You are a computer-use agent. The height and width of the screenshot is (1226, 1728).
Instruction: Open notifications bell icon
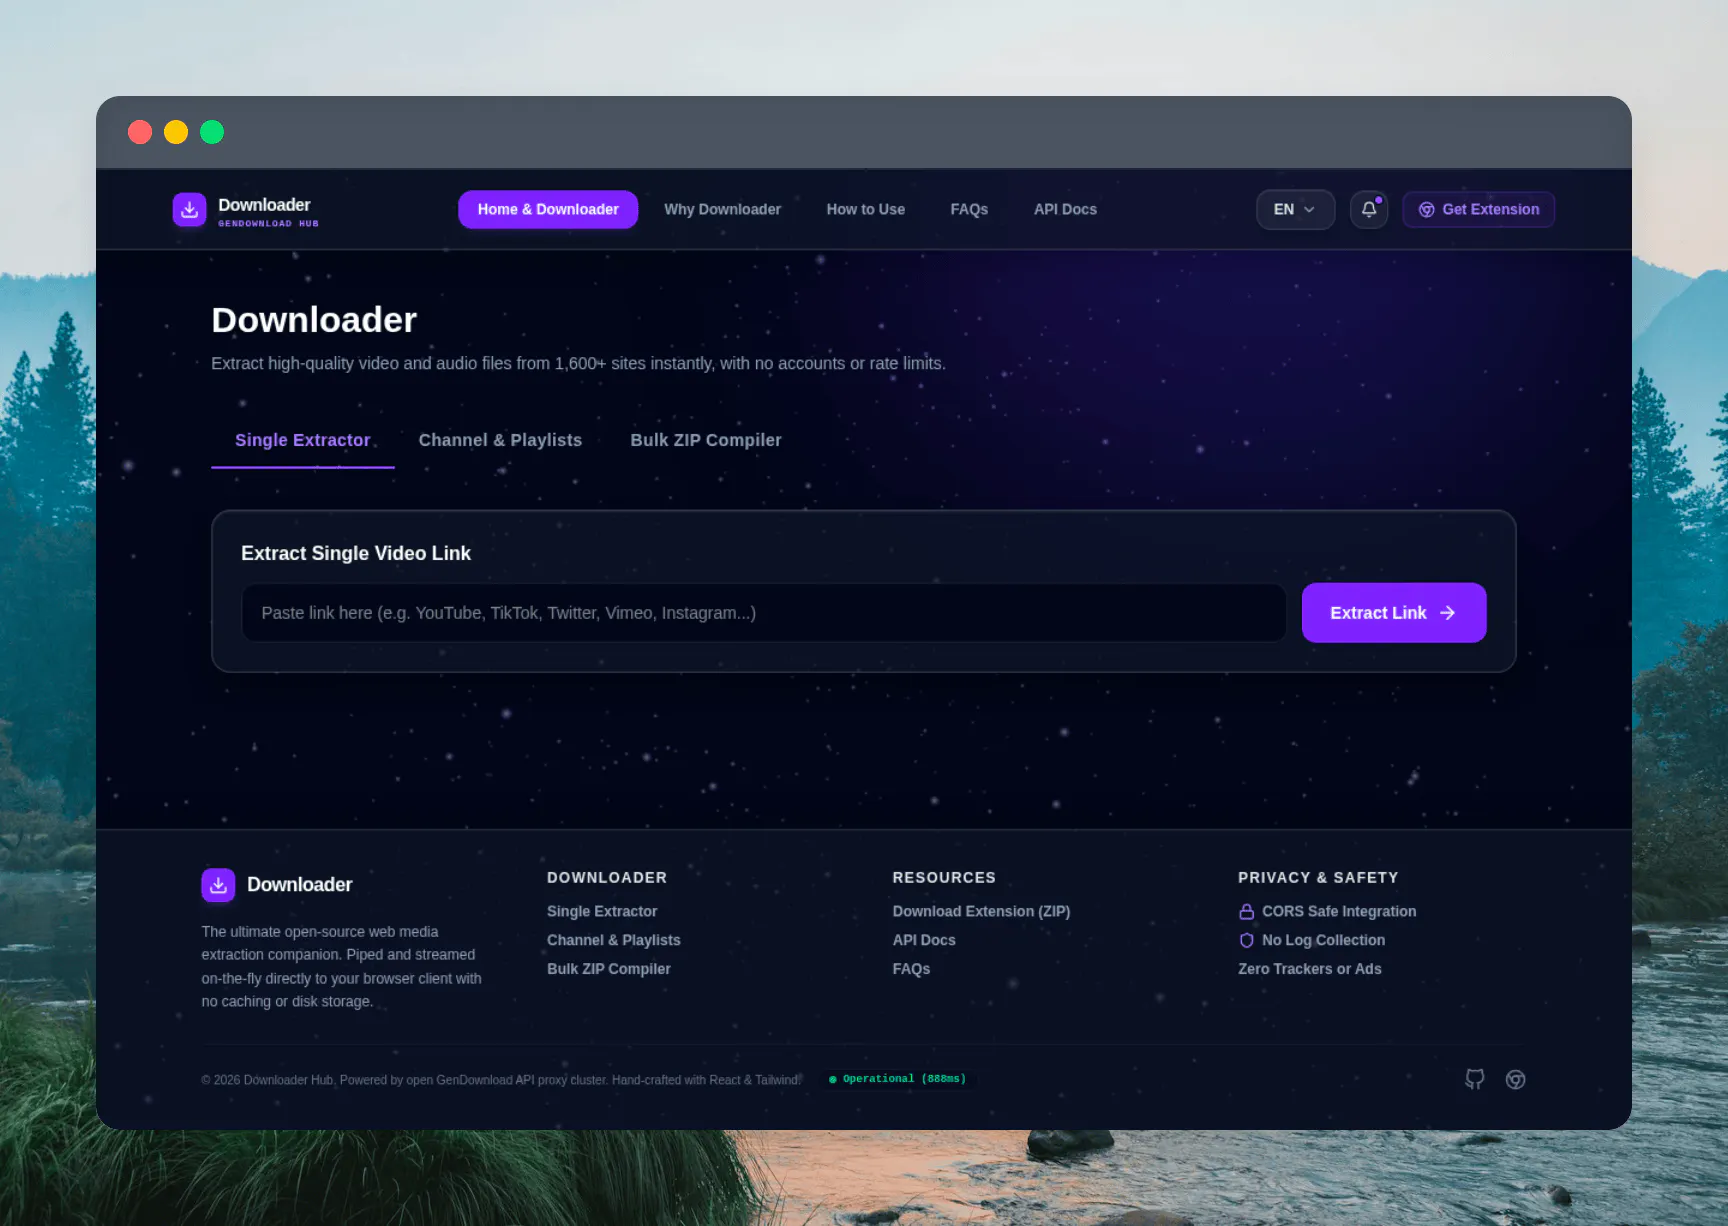[x=1369, y=209]
